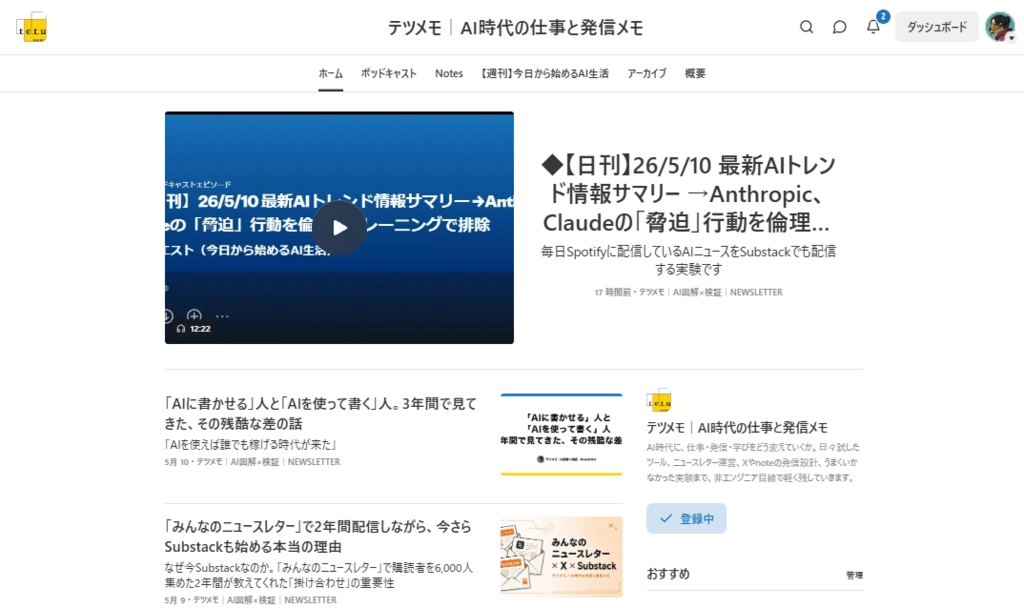
Task: Select the ホーム tab
Action: (330, 73)
